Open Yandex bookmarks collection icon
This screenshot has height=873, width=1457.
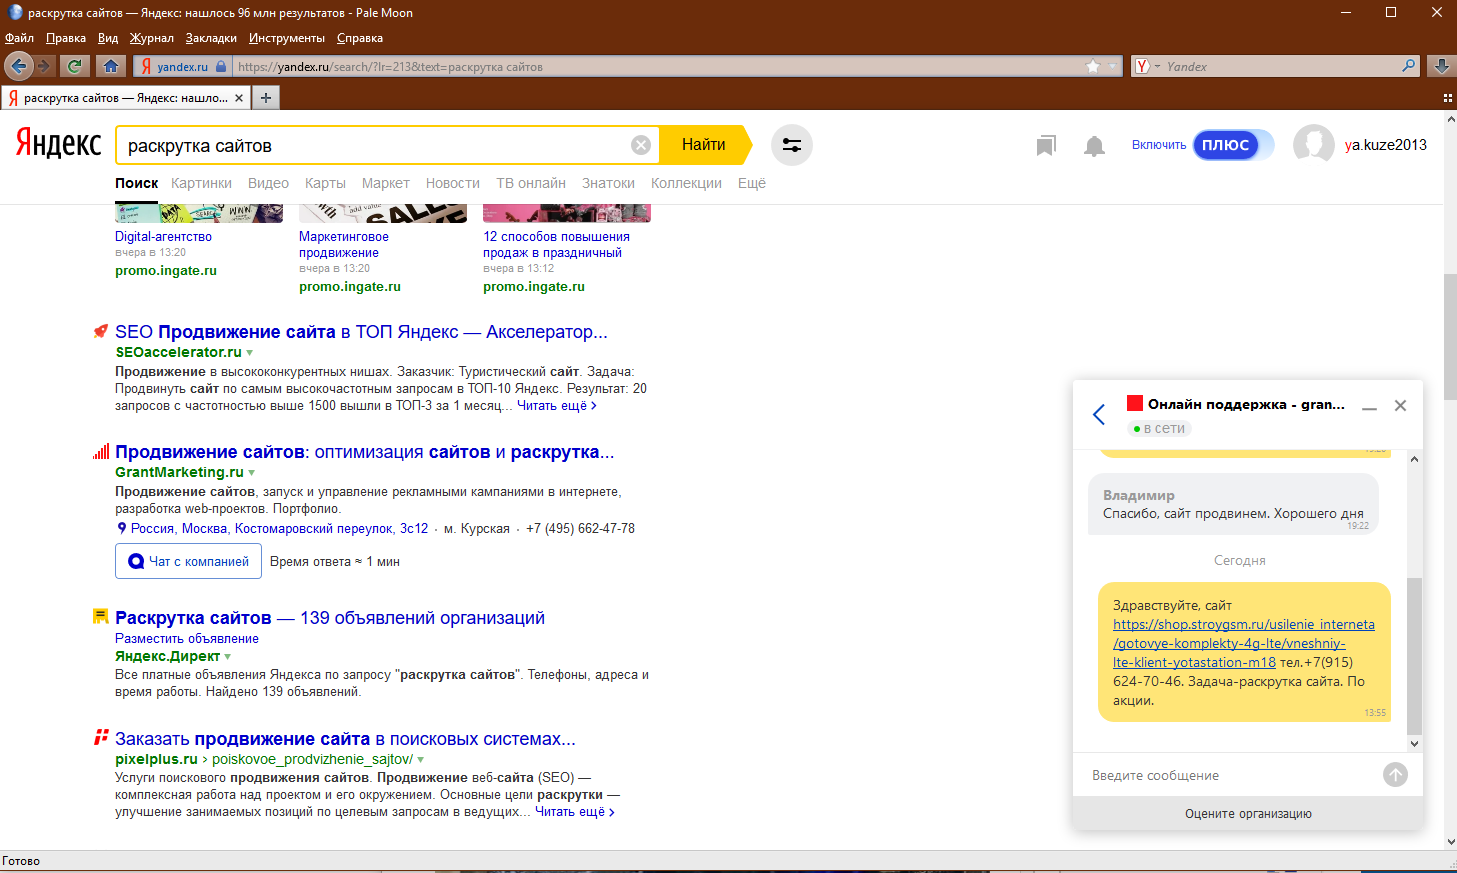(1046, 146)
